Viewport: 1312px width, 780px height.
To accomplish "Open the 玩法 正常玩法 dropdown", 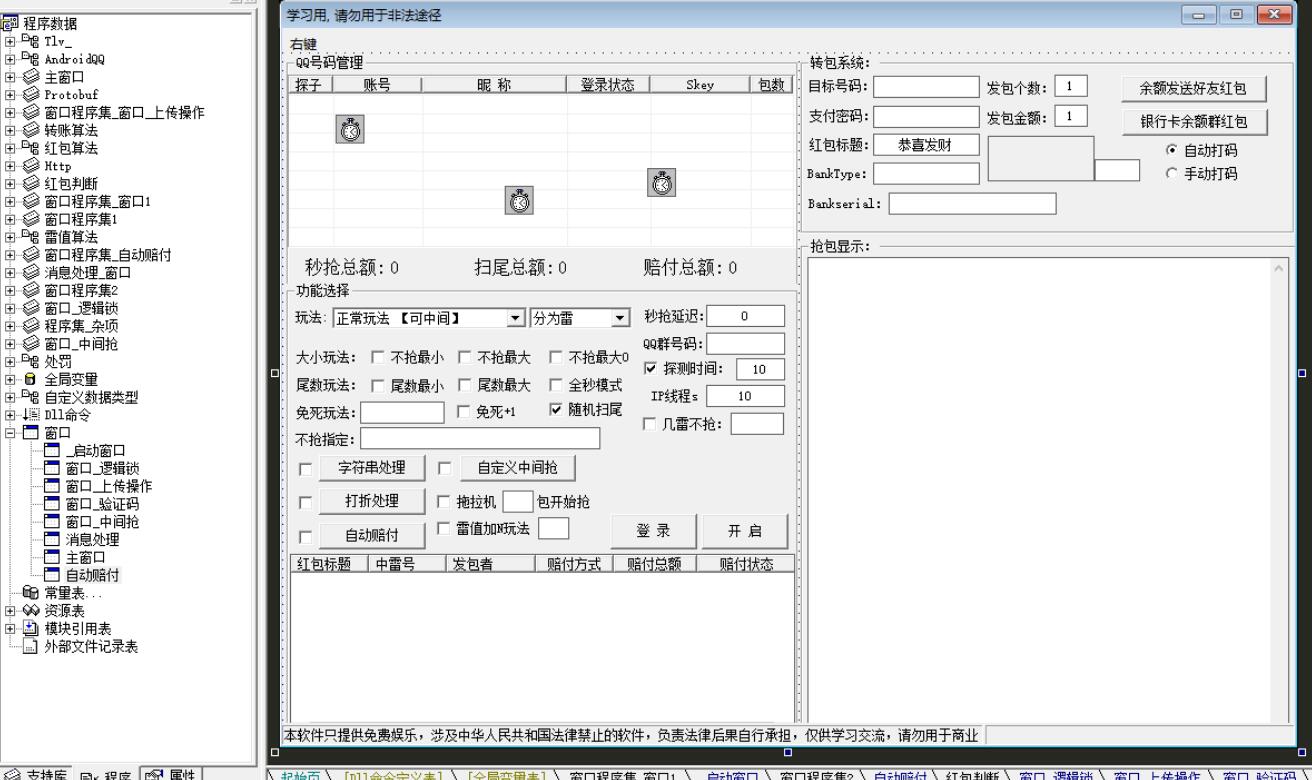I will click(x=515, y=318).
